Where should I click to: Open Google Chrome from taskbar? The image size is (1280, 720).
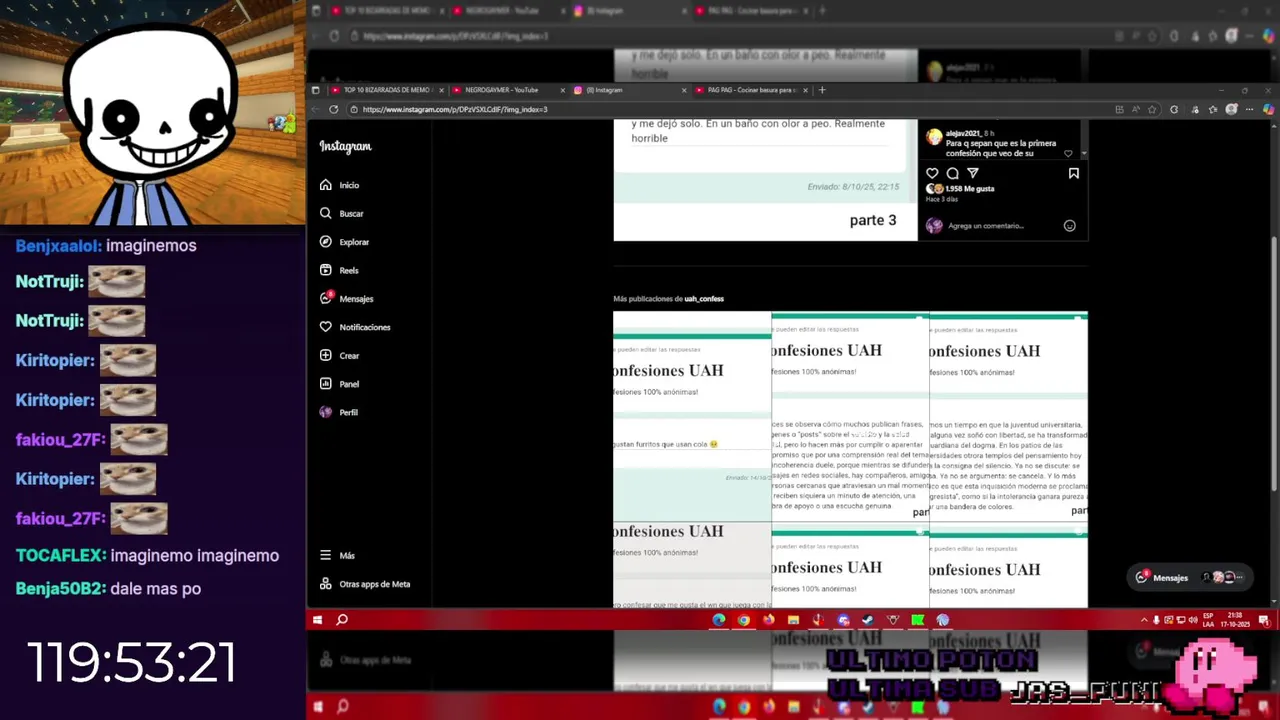[x=744, y=620]
